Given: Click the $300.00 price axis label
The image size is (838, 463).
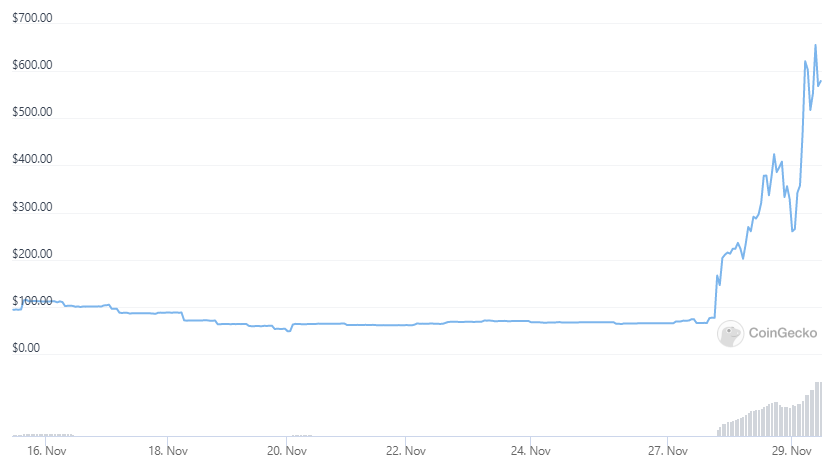Looking at the screenshot, I should click(x=32, y=207).
